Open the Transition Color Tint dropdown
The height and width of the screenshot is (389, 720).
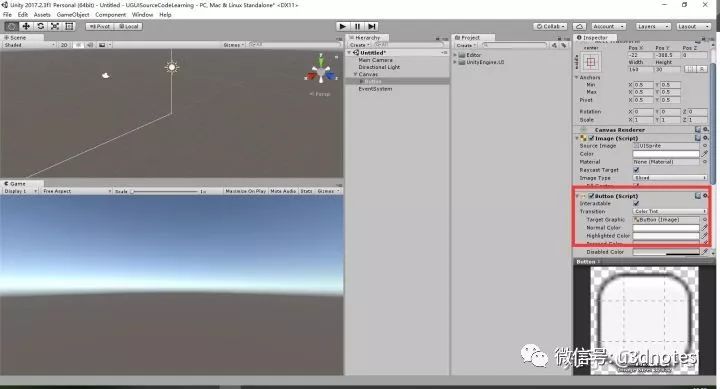pos(670,211)
